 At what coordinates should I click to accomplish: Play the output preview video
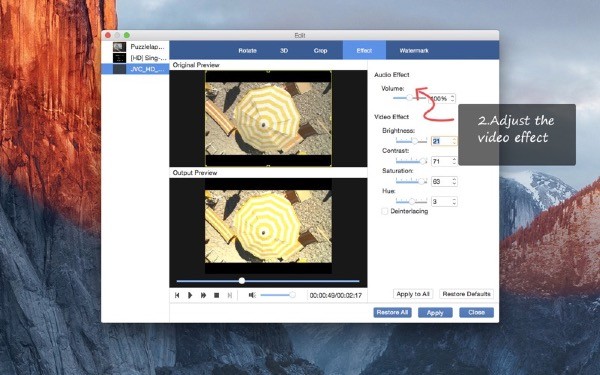point(190,295)
